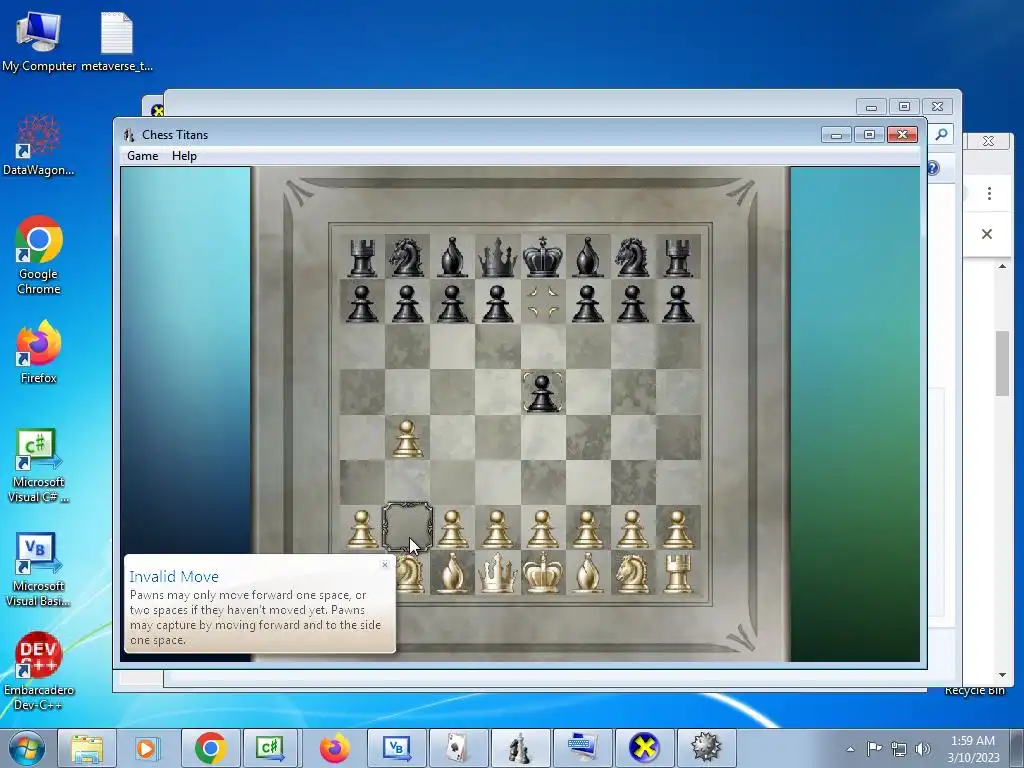Click the volume speaker tray icon
Viewport: 1024px width, 768px height.
click(x=923, y=749)
